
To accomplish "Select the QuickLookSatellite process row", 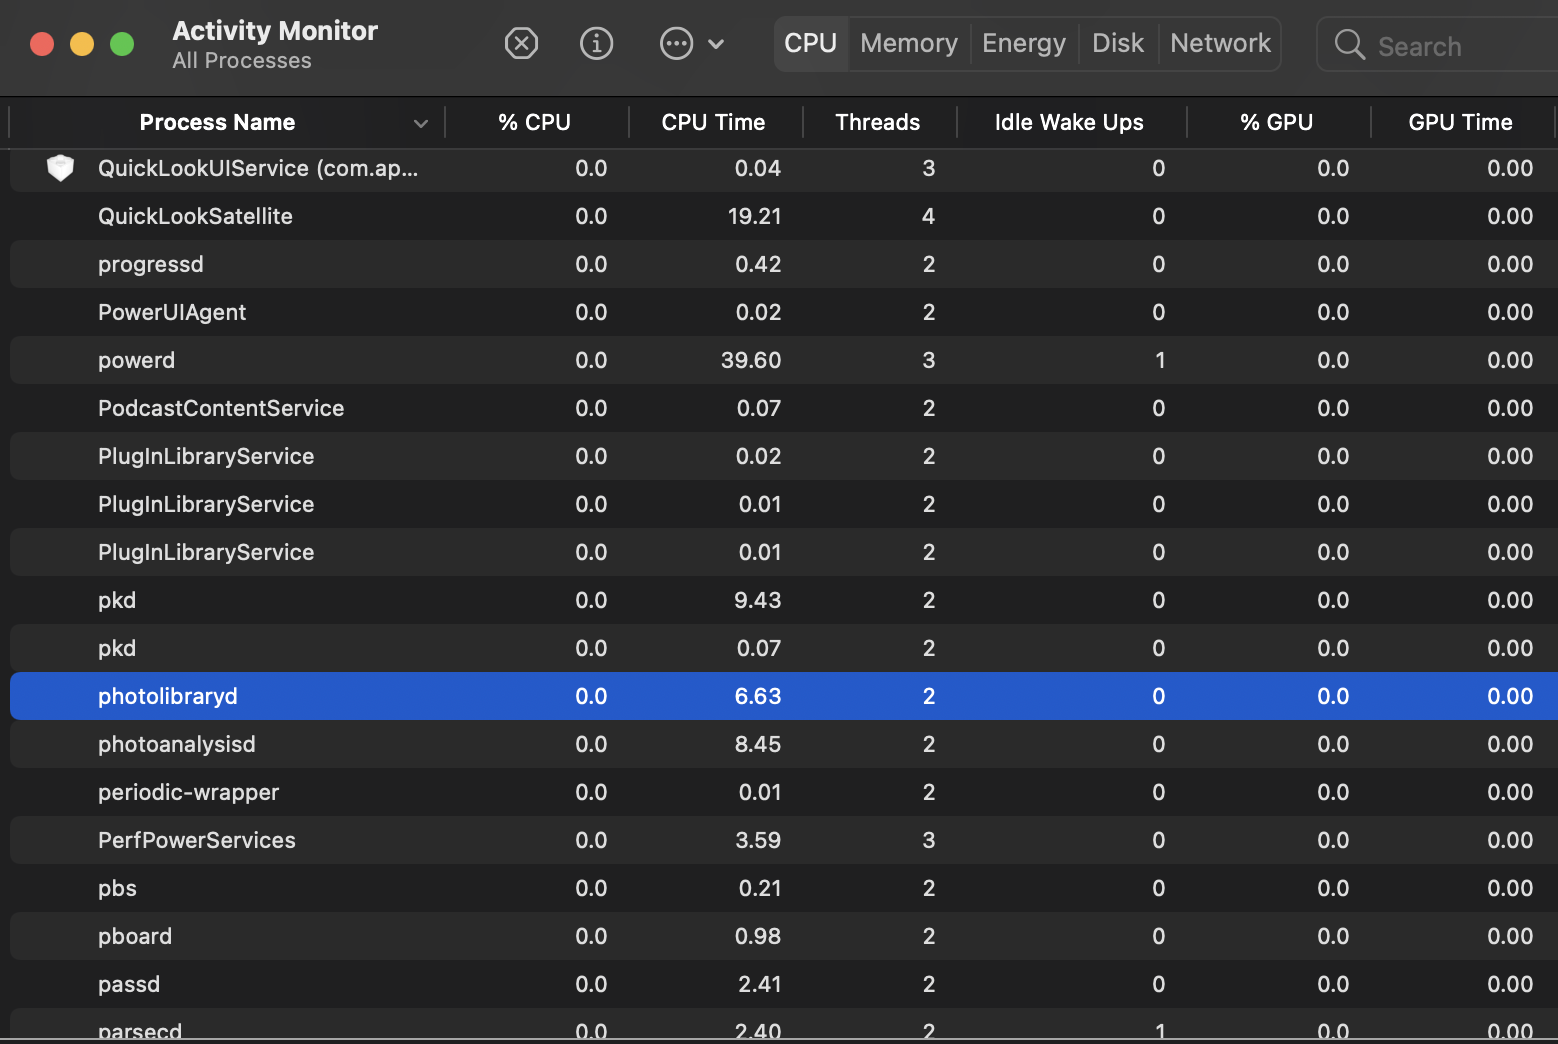I will (x=784, y=216).
